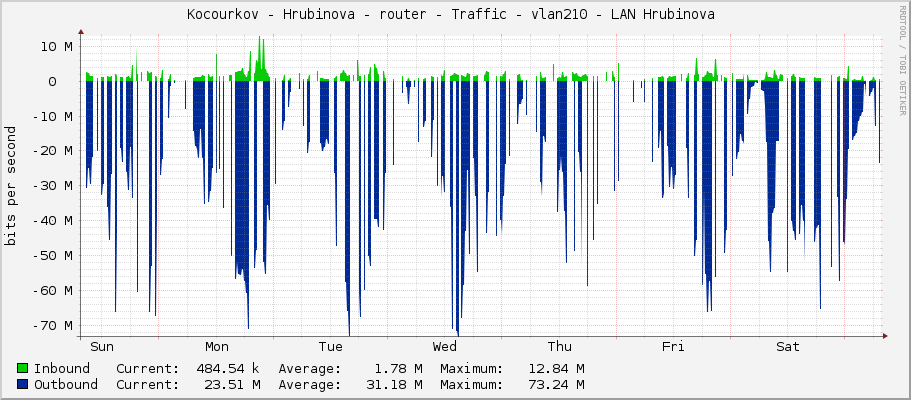Click the Inbound current value 484.54 k
The width and height of the screenshot is (911, 400).
[228, 369]
